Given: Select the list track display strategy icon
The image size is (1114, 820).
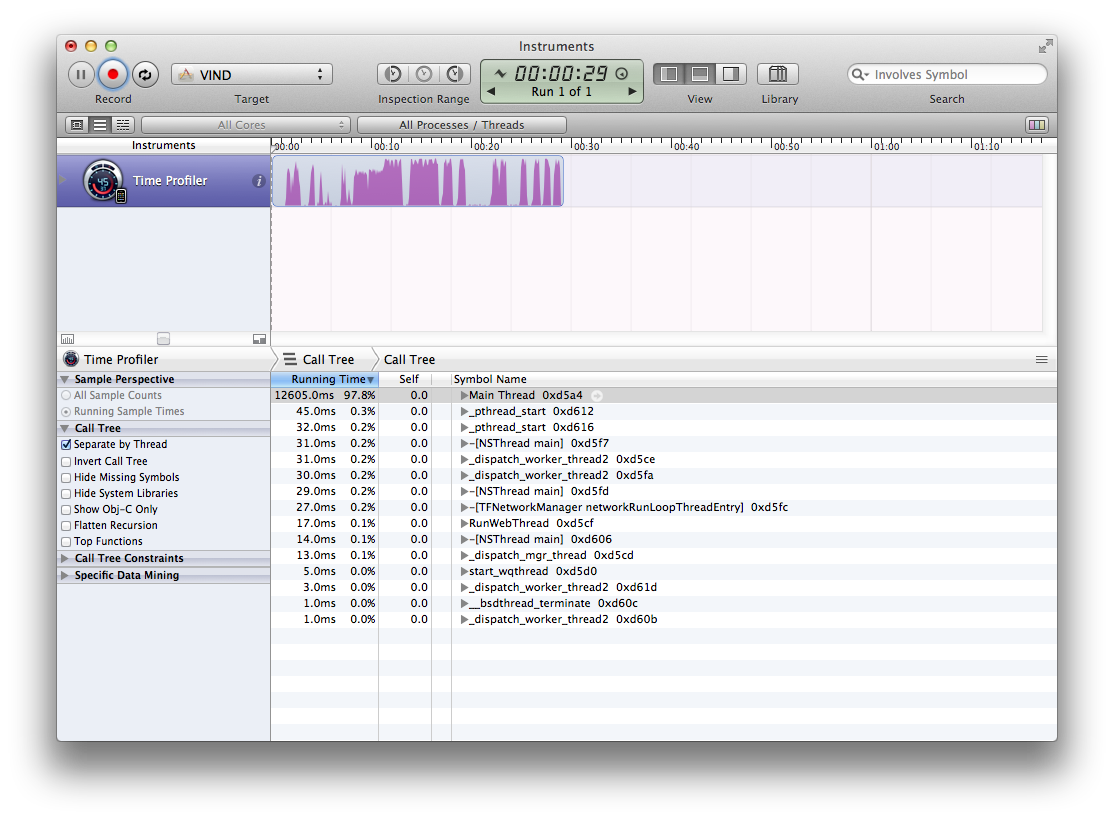Looking at the screenshot, I should 100,125.
